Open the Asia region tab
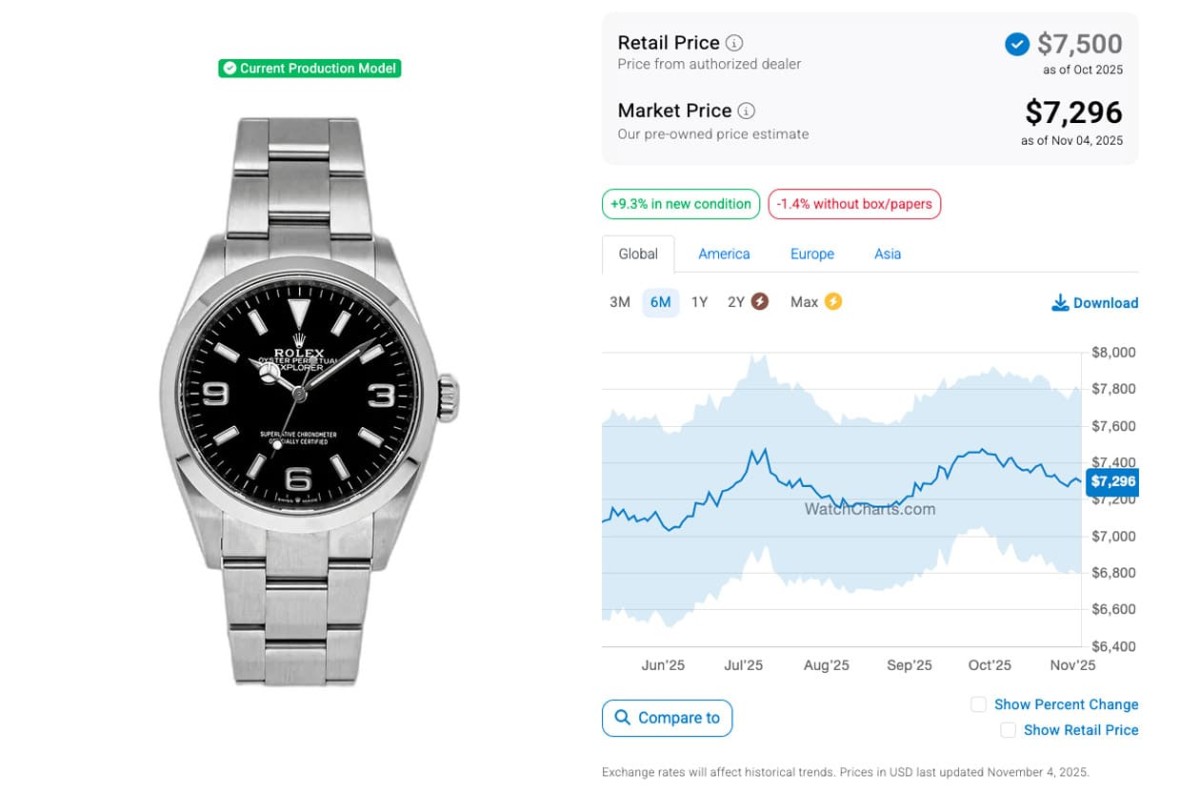 click(887, 254)
